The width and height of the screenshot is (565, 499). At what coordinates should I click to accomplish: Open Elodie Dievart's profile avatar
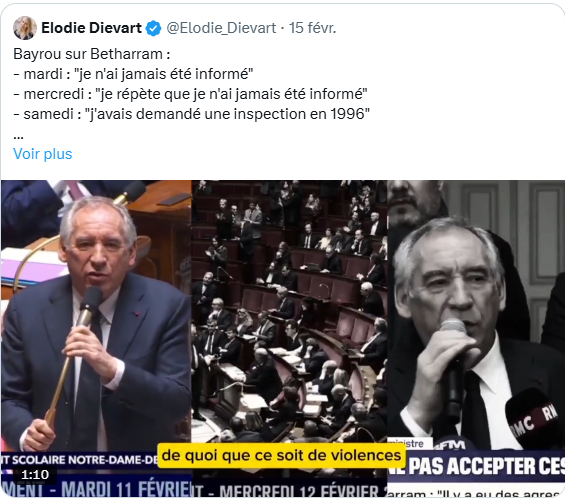tap(25, 28)
